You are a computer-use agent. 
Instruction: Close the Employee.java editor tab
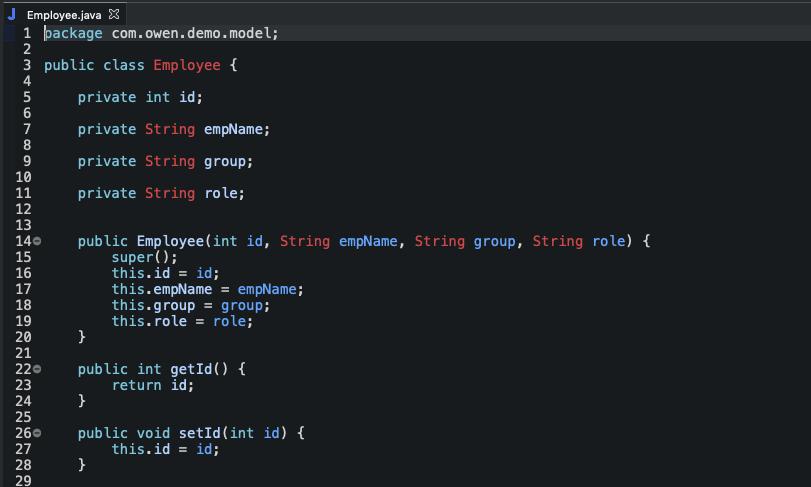(x=114, y=14)
